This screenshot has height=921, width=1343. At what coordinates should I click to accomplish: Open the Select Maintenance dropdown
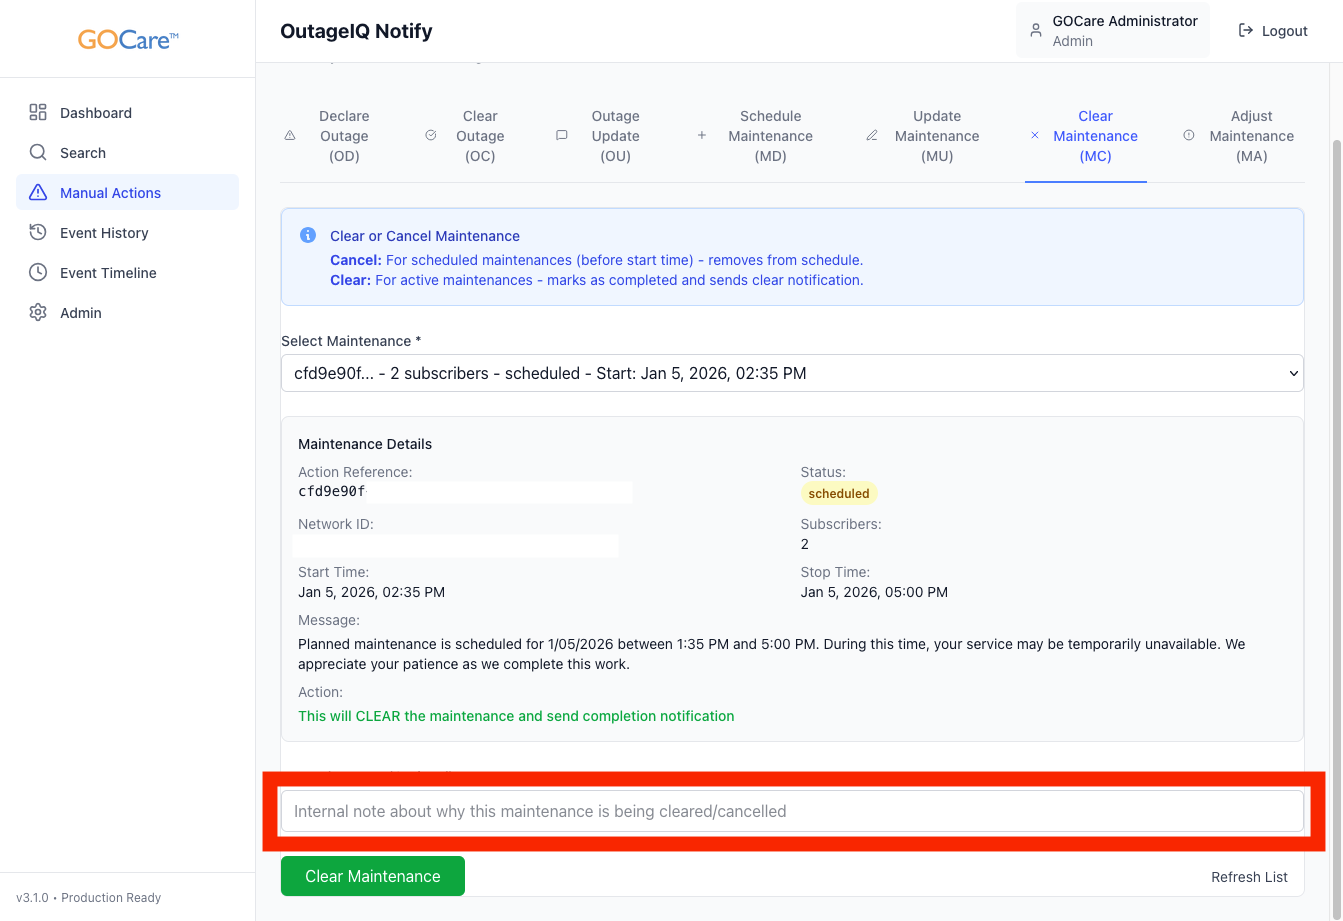[x=792, y=373]
